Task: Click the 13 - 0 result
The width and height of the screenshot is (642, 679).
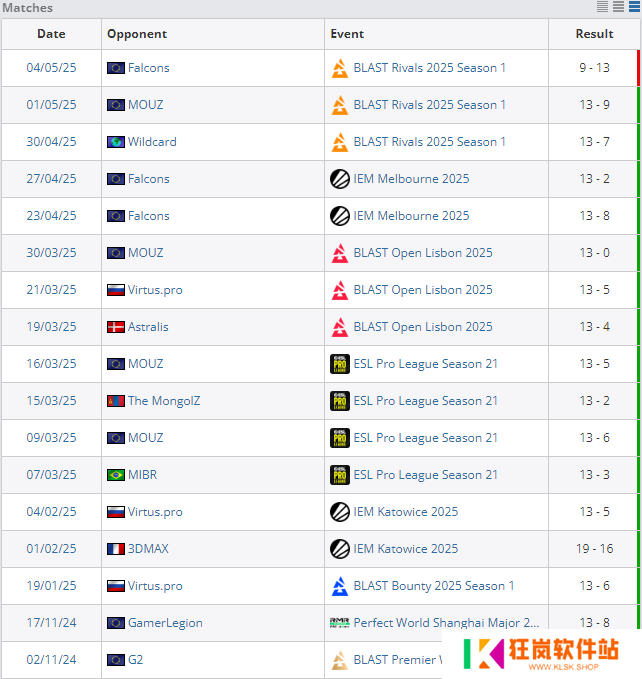Action: tap(594, 253)
